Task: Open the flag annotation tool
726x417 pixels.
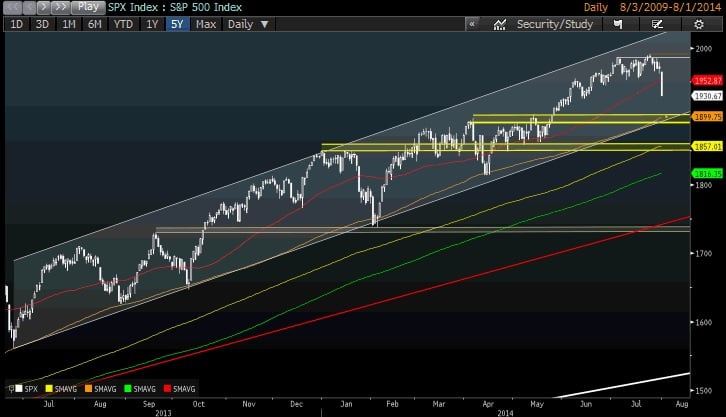Action: pos(618,24)
